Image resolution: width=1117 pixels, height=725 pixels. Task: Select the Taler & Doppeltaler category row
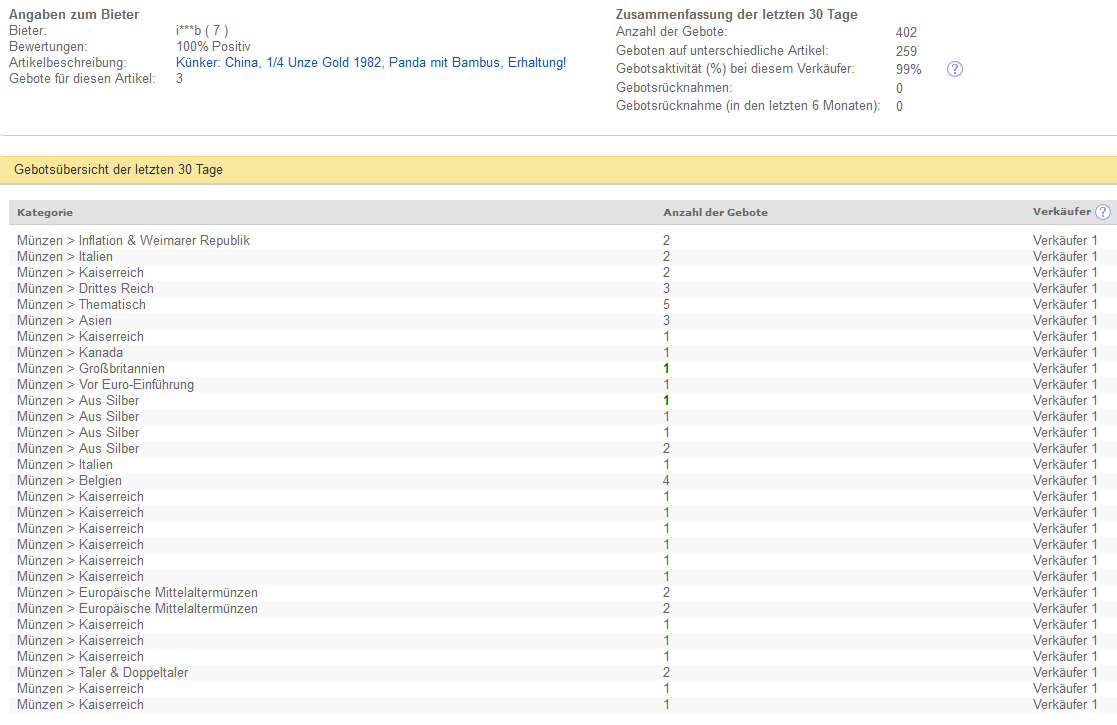pos(102,673)
